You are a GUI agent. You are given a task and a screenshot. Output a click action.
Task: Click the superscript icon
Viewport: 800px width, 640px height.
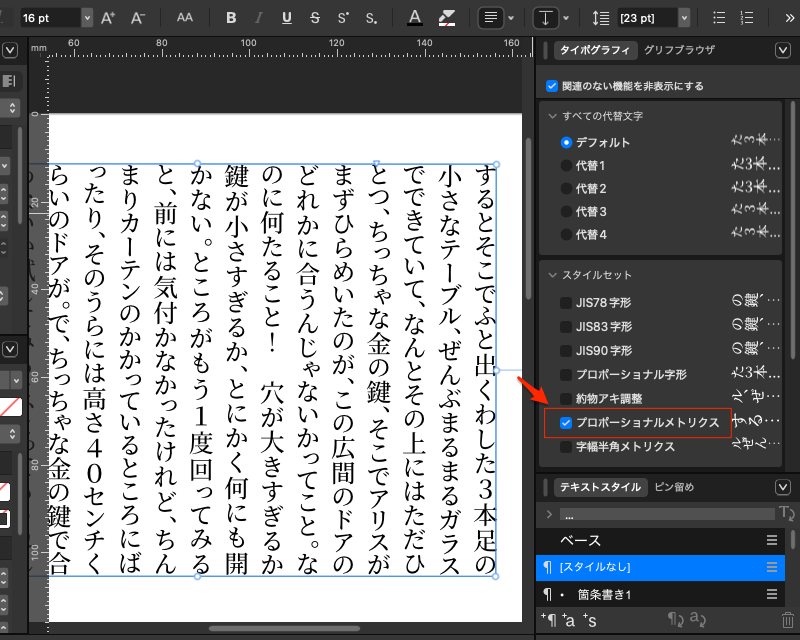pyautogui.click(x=343, y=18)
